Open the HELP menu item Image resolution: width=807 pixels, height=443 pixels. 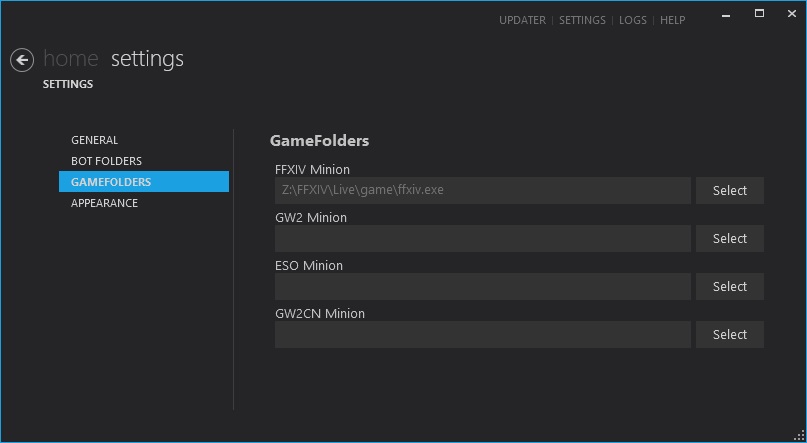(673, 20)
